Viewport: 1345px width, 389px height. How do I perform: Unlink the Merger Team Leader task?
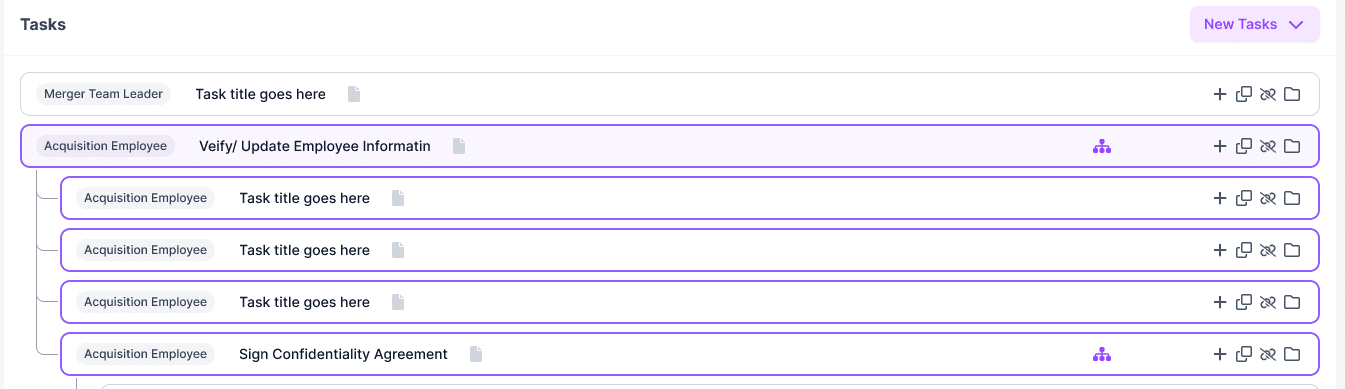[x=1268, y=94]
